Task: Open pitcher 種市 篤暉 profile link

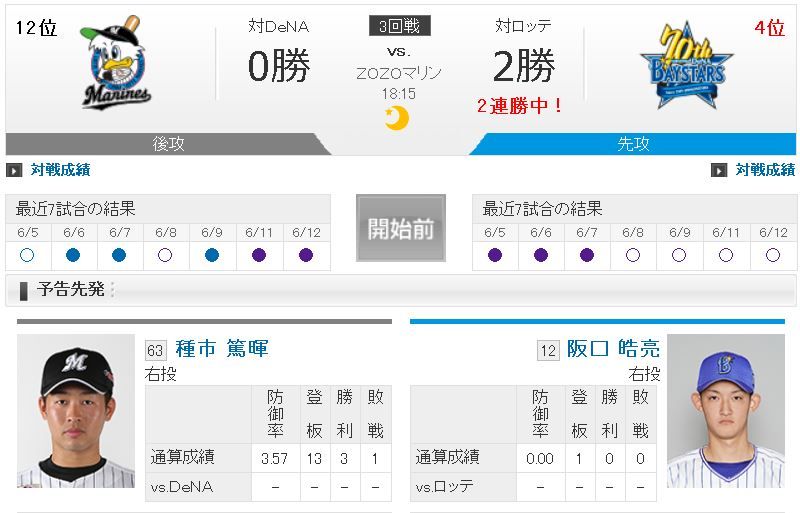Action: (x=222, y=349)
